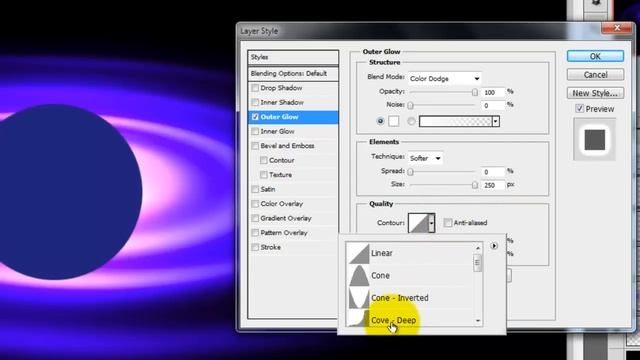640x360 pixels.
Task: Toggle the Anti-aliased checkbox
Action: pyautogui.click(x=448, y=223)
